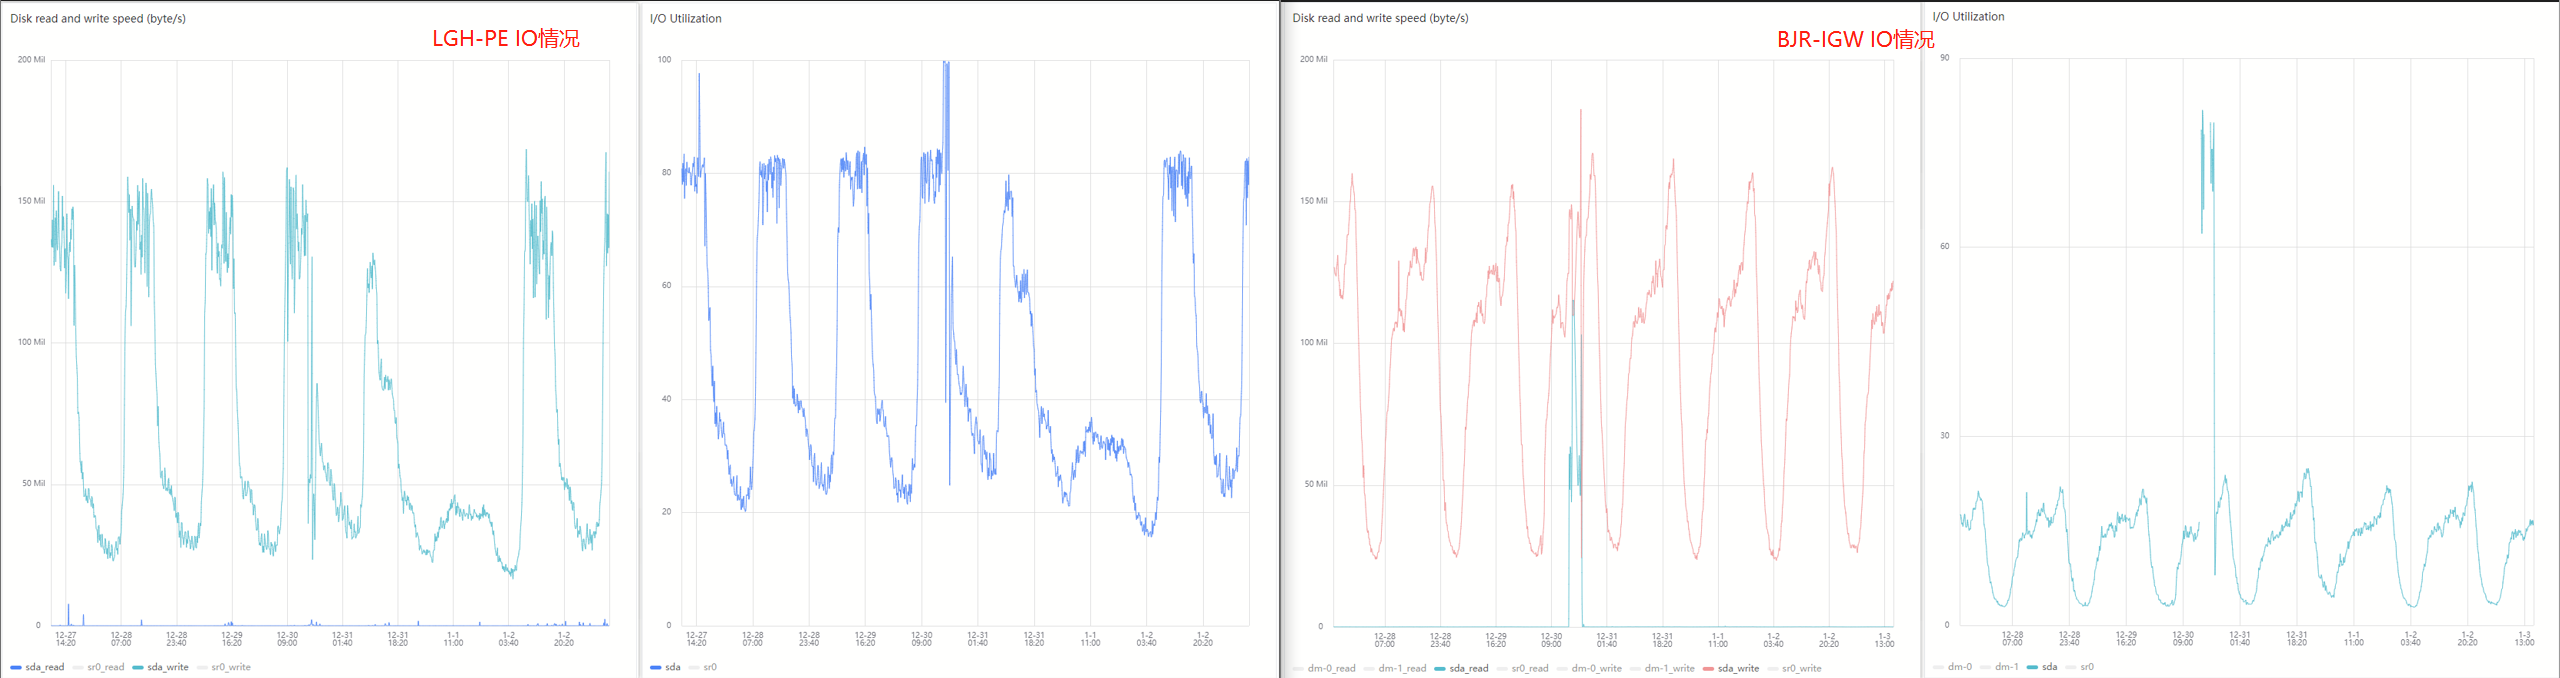Enable dm-1_write series in BJR-IGW legend
The height and width of the screenshot is (678, 2560).
1669,668
